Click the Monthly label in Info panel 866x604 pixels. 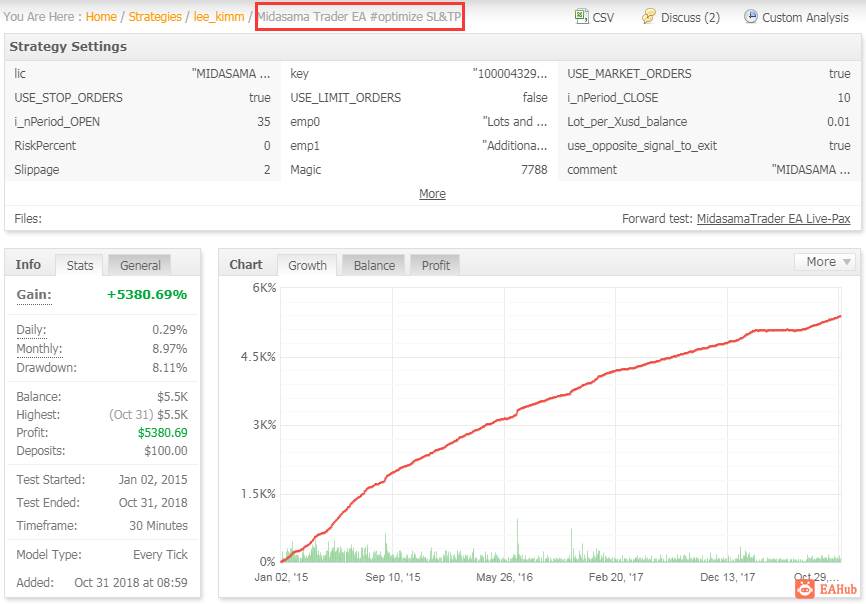(39, 349)
